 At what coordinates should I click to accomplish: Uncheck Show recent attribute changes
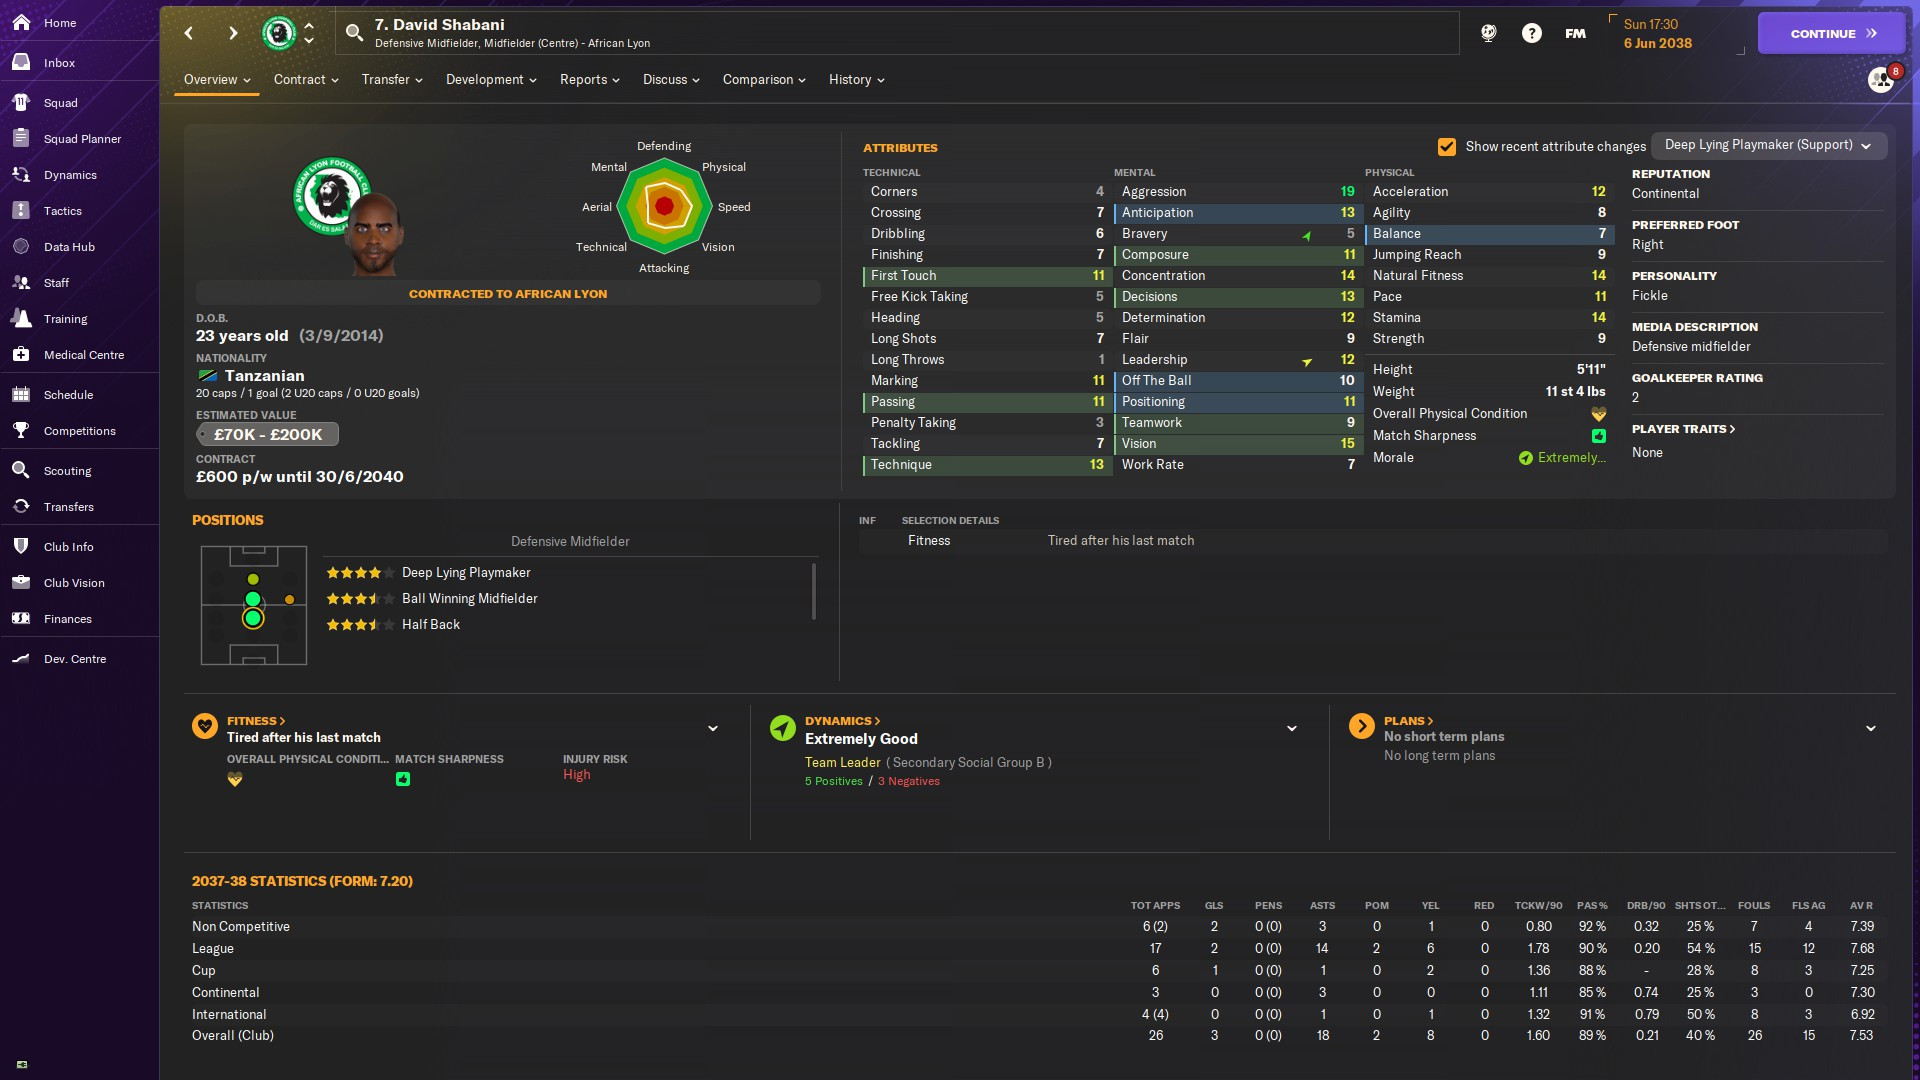click(1446, 147)
